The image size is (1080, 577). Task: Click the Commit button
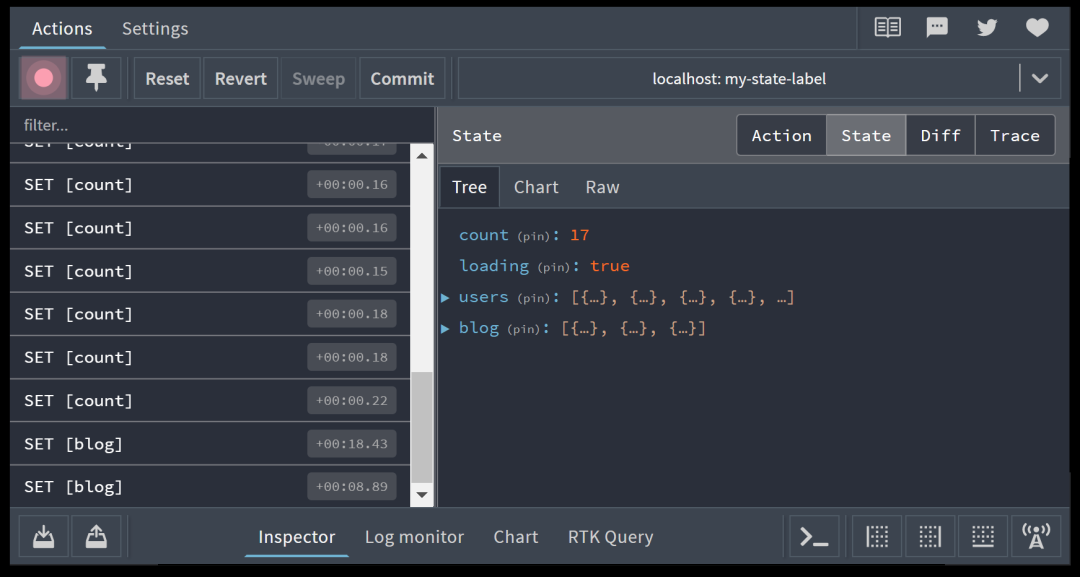click(x=402, y=78)
